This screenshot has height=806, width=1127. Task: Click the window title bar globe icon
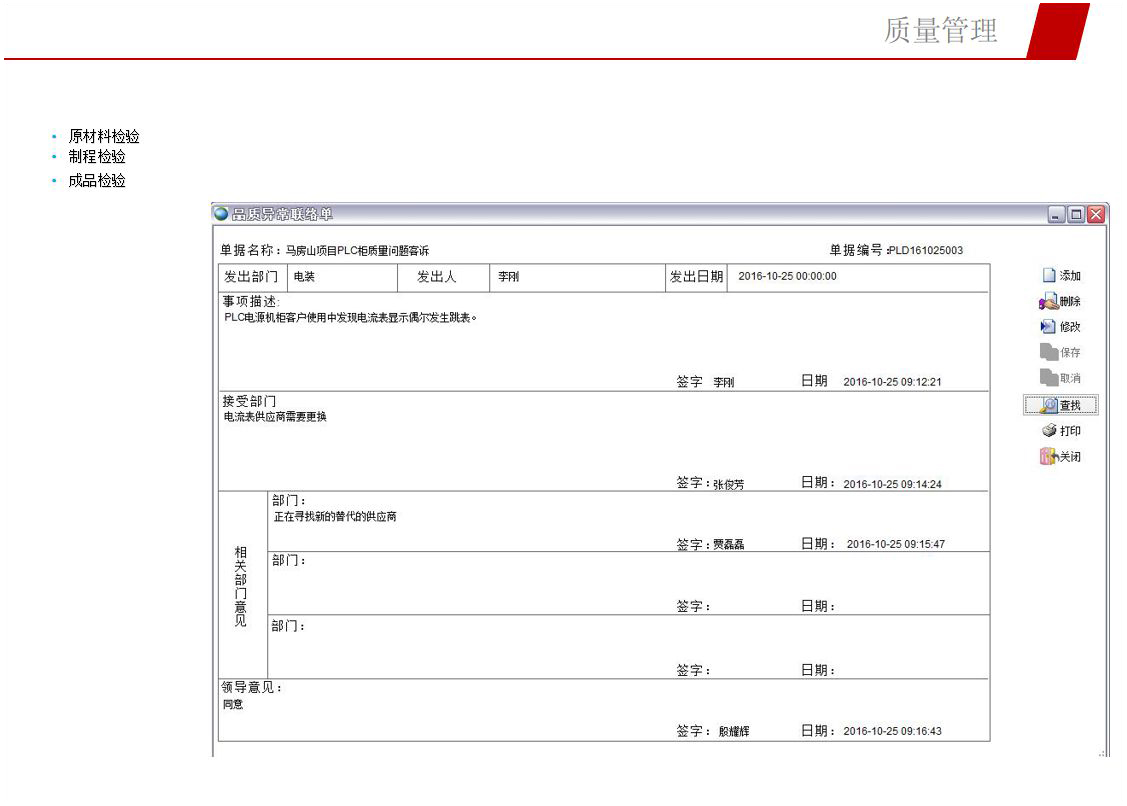221,214
